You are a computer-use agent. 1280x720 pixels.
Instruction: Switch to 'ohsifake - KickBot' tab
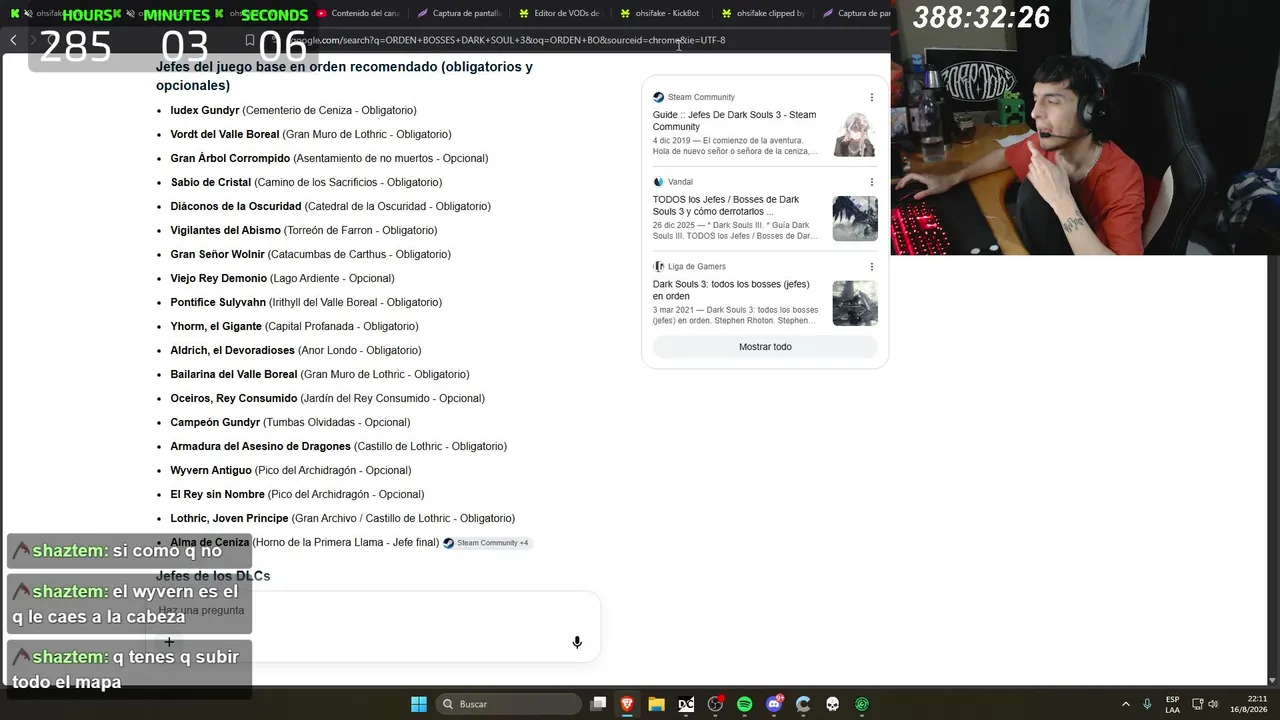[x=662, y=13]
